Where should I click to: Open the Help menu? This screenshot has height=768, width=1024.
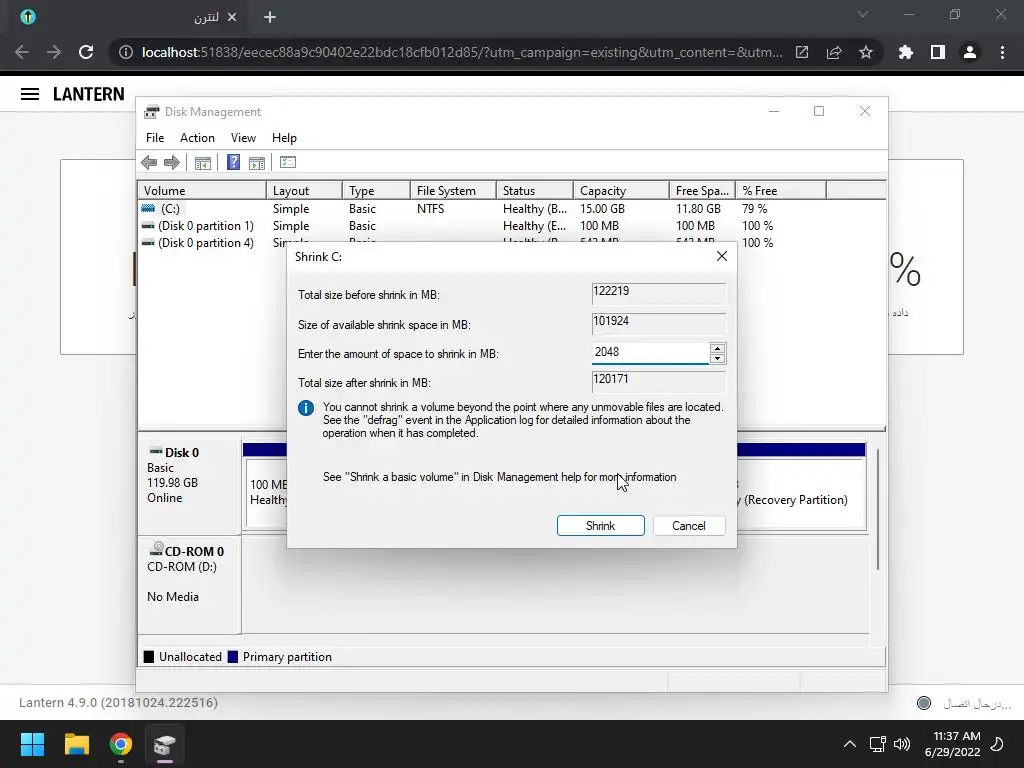284,138
